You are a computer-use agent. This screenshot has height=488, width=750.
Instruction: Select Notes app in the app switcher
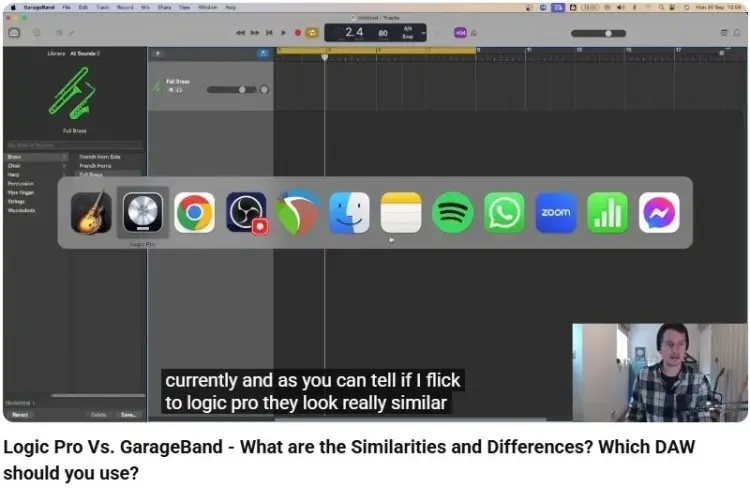point(401,212)
